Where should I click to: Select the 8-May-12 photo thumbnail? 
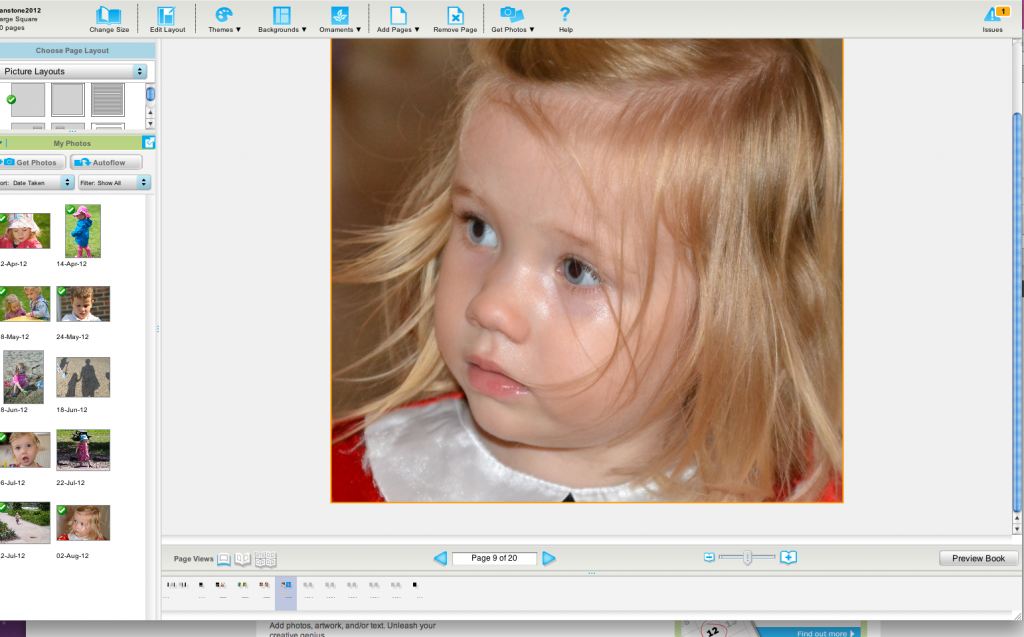[25, 304]
